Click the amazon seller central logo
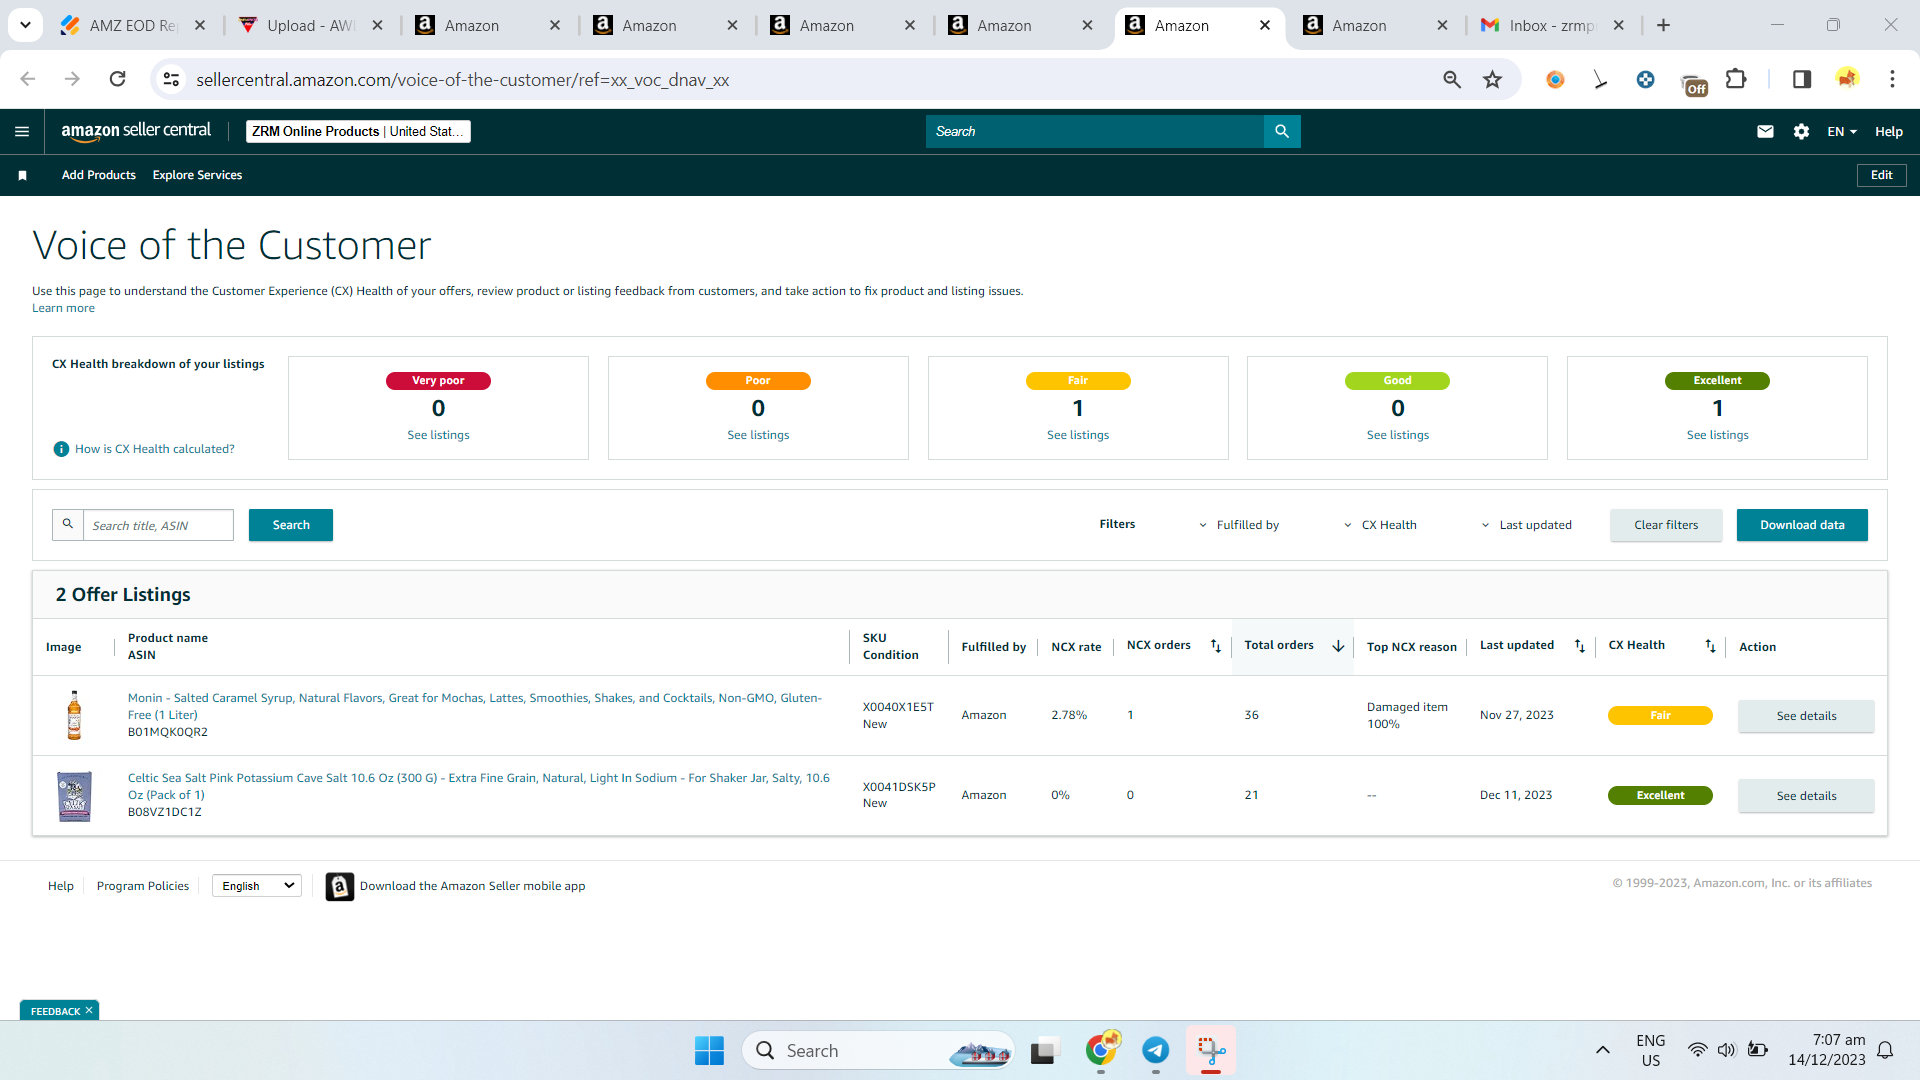 tap(136, 131)
